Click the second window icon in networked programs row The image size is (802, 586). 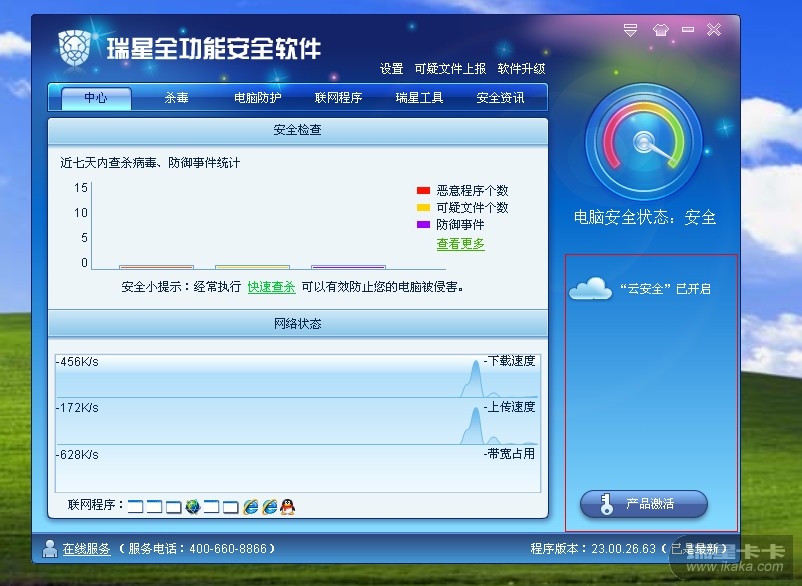tap(154, 507)
